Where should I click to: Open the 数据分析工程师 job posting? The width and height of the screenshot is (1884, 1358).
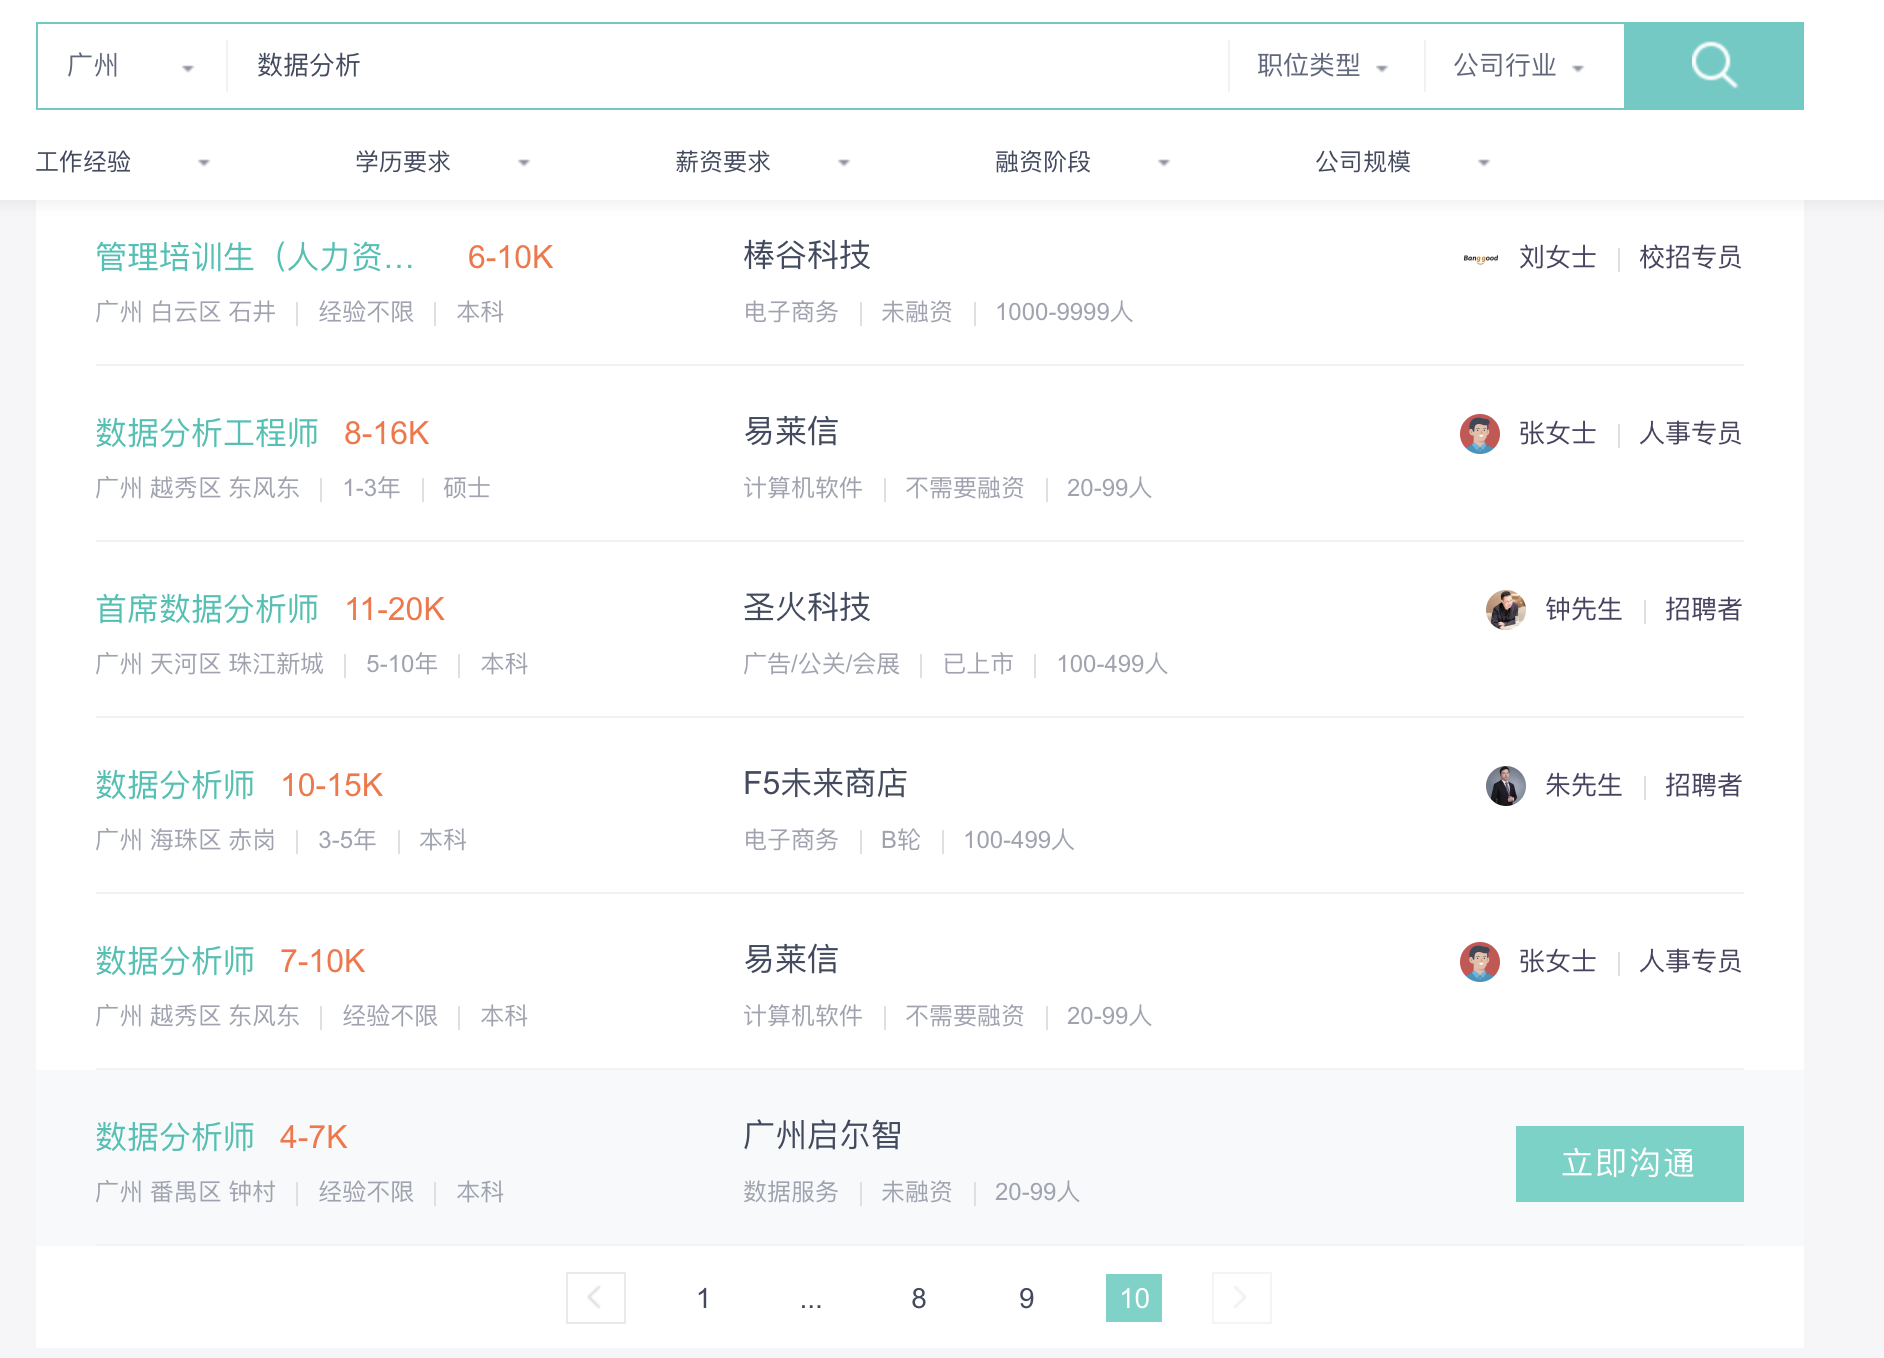207,433
